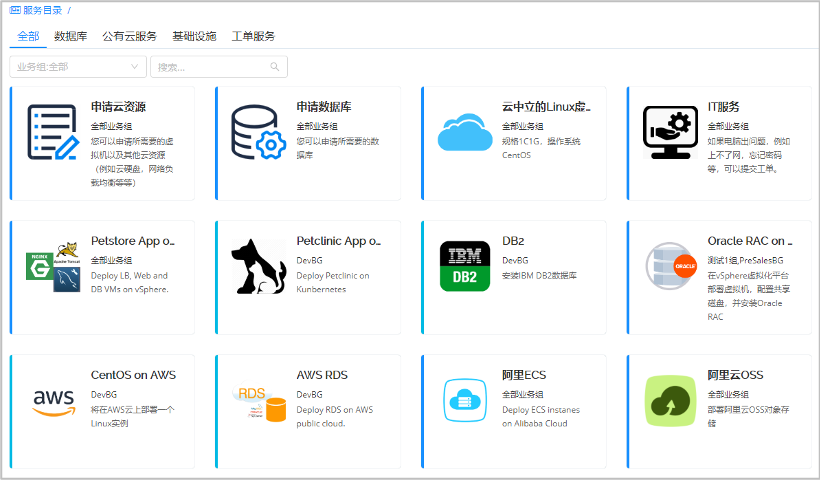Switch to the 全部 tab
The width and height of the screenshot is (820, 480).
28,36
